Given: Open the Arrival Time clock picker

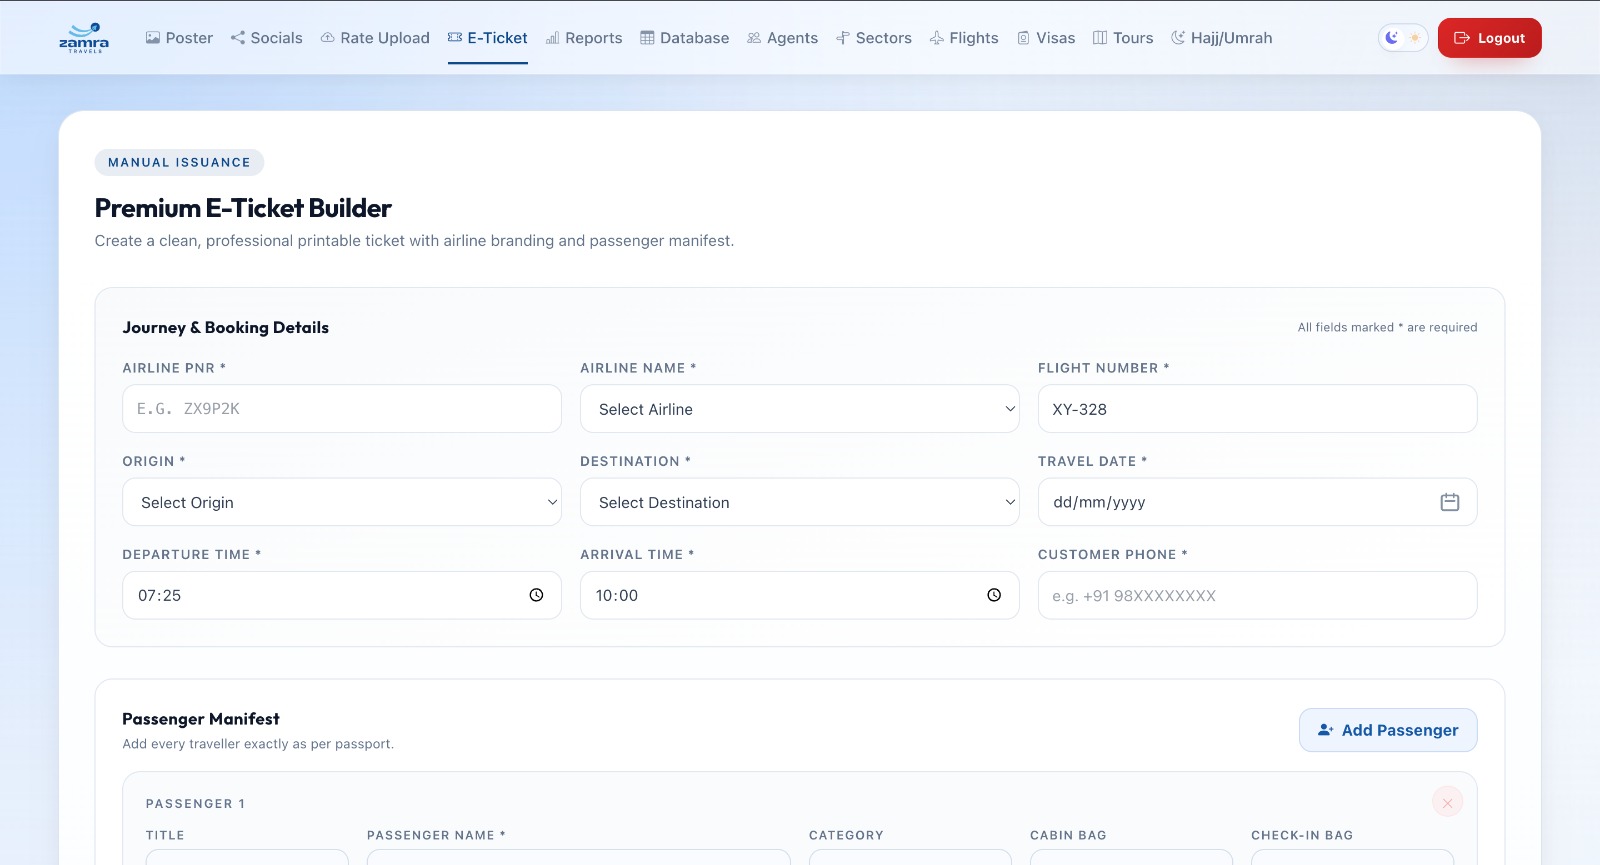Looking at the screenshot, I should pyautogui.click(x=994, y=595).
